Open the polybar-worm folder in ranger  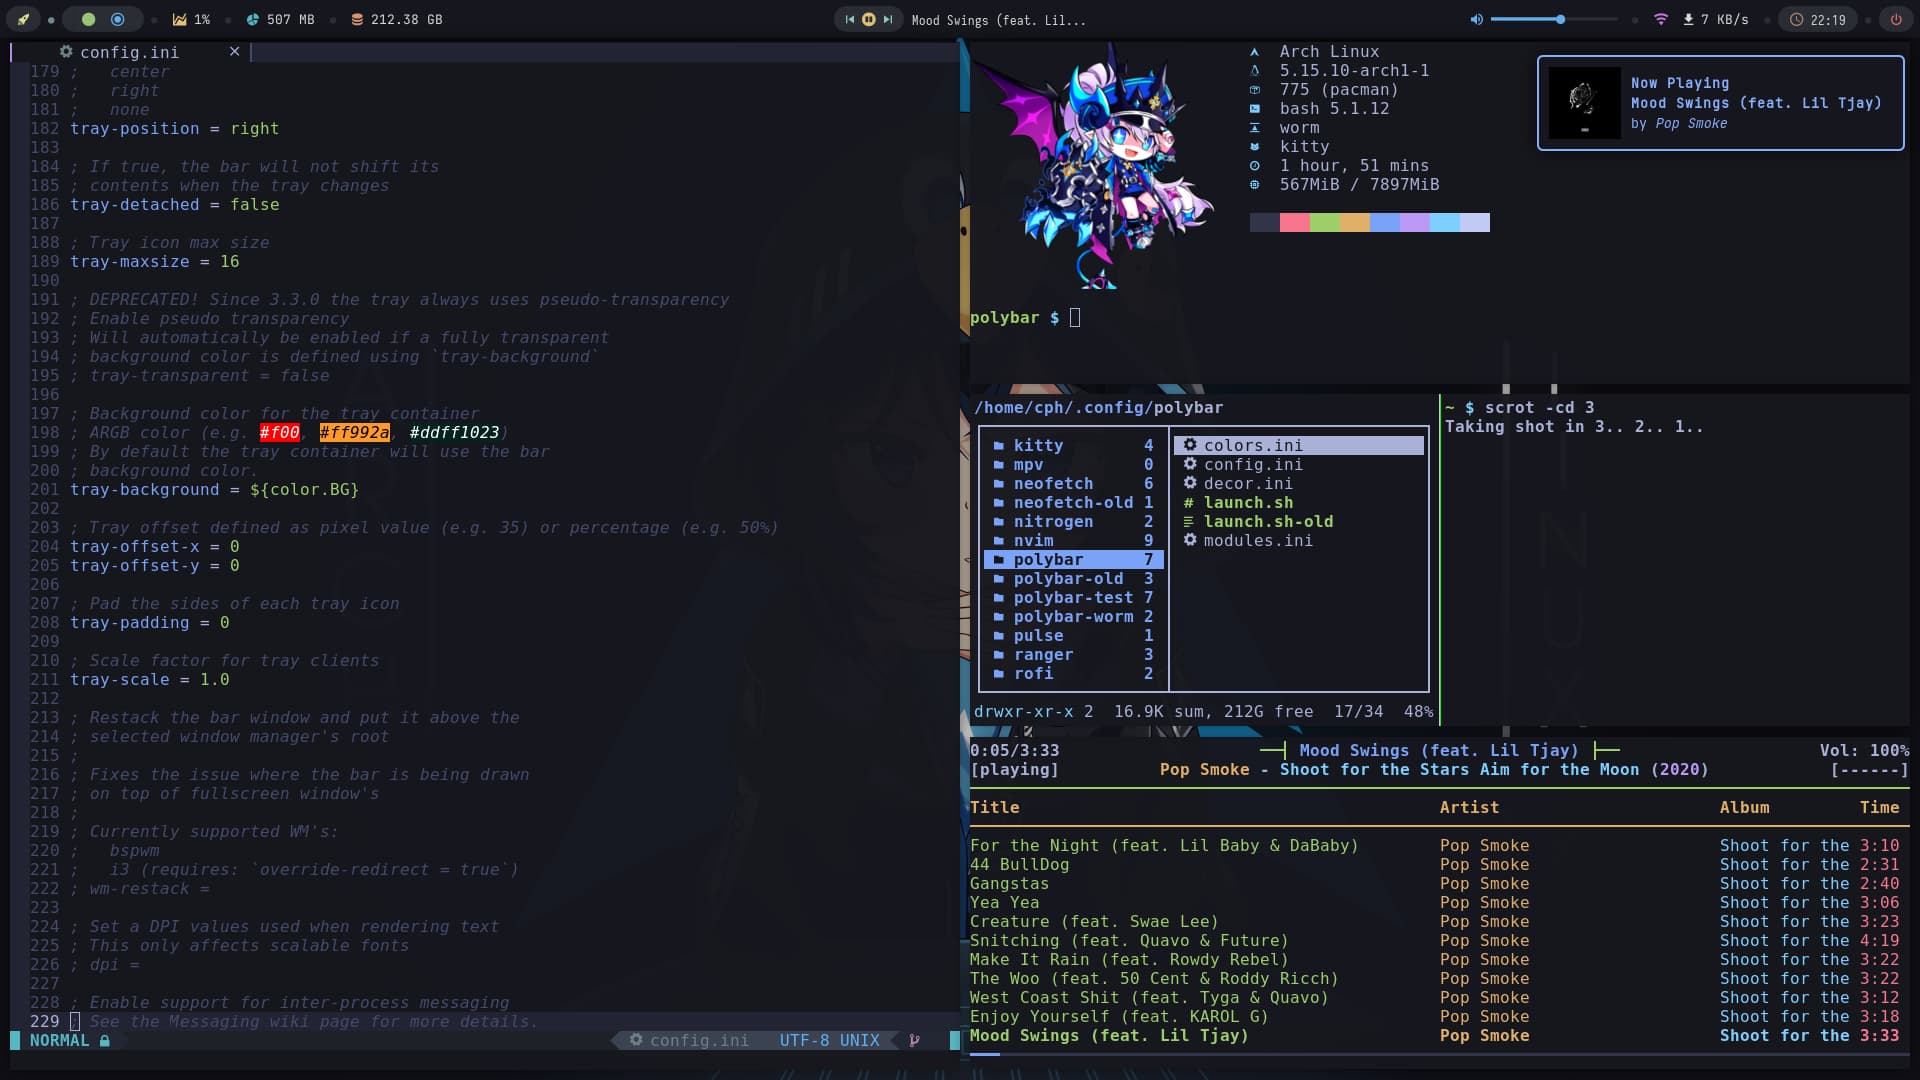point(1073,616)
